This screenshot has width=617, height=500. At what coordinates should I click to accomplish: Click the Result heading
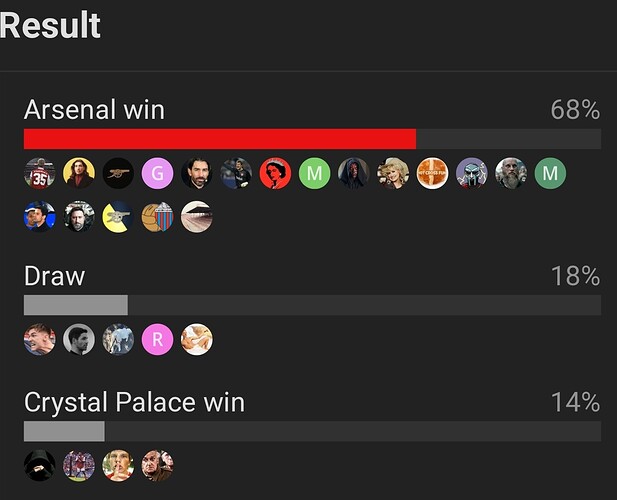pyautogui.click(x=50, y=25)
